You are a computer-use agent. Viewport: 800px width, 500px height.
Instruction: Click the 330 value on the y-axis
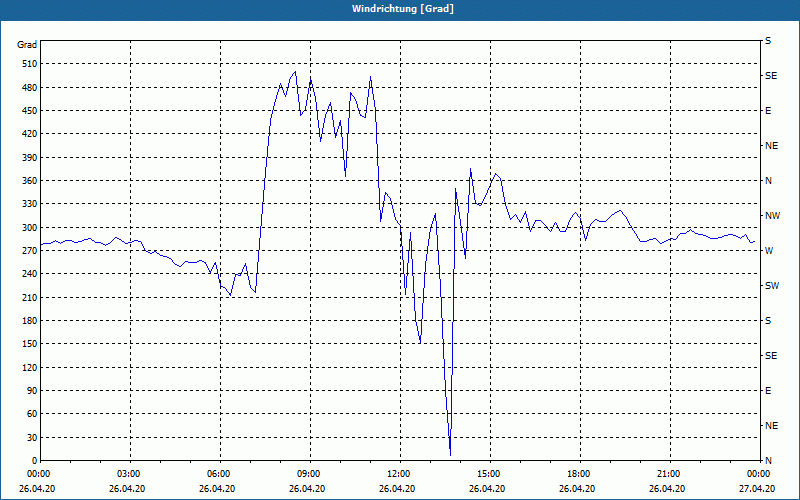coord(30,204)
